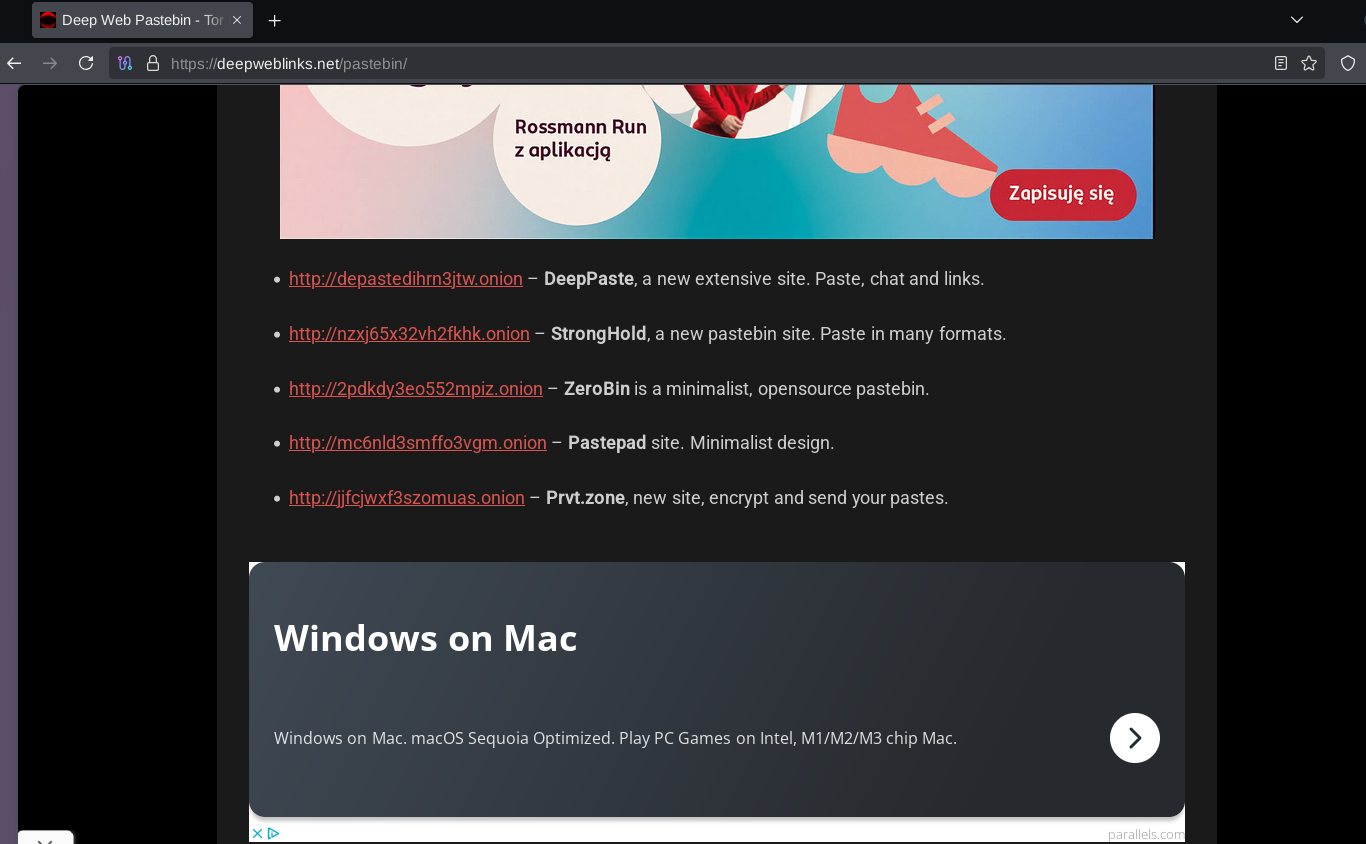Image resolution: width=1366 pixels, height=844 pixels.
Task: Click the round arrow button on Parallels ad
Action: click(1135, 738)
